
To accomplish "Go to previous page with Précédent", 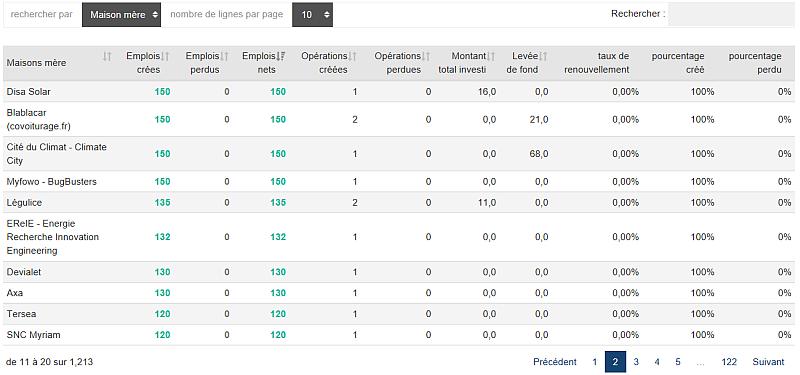I will [555, 362].
